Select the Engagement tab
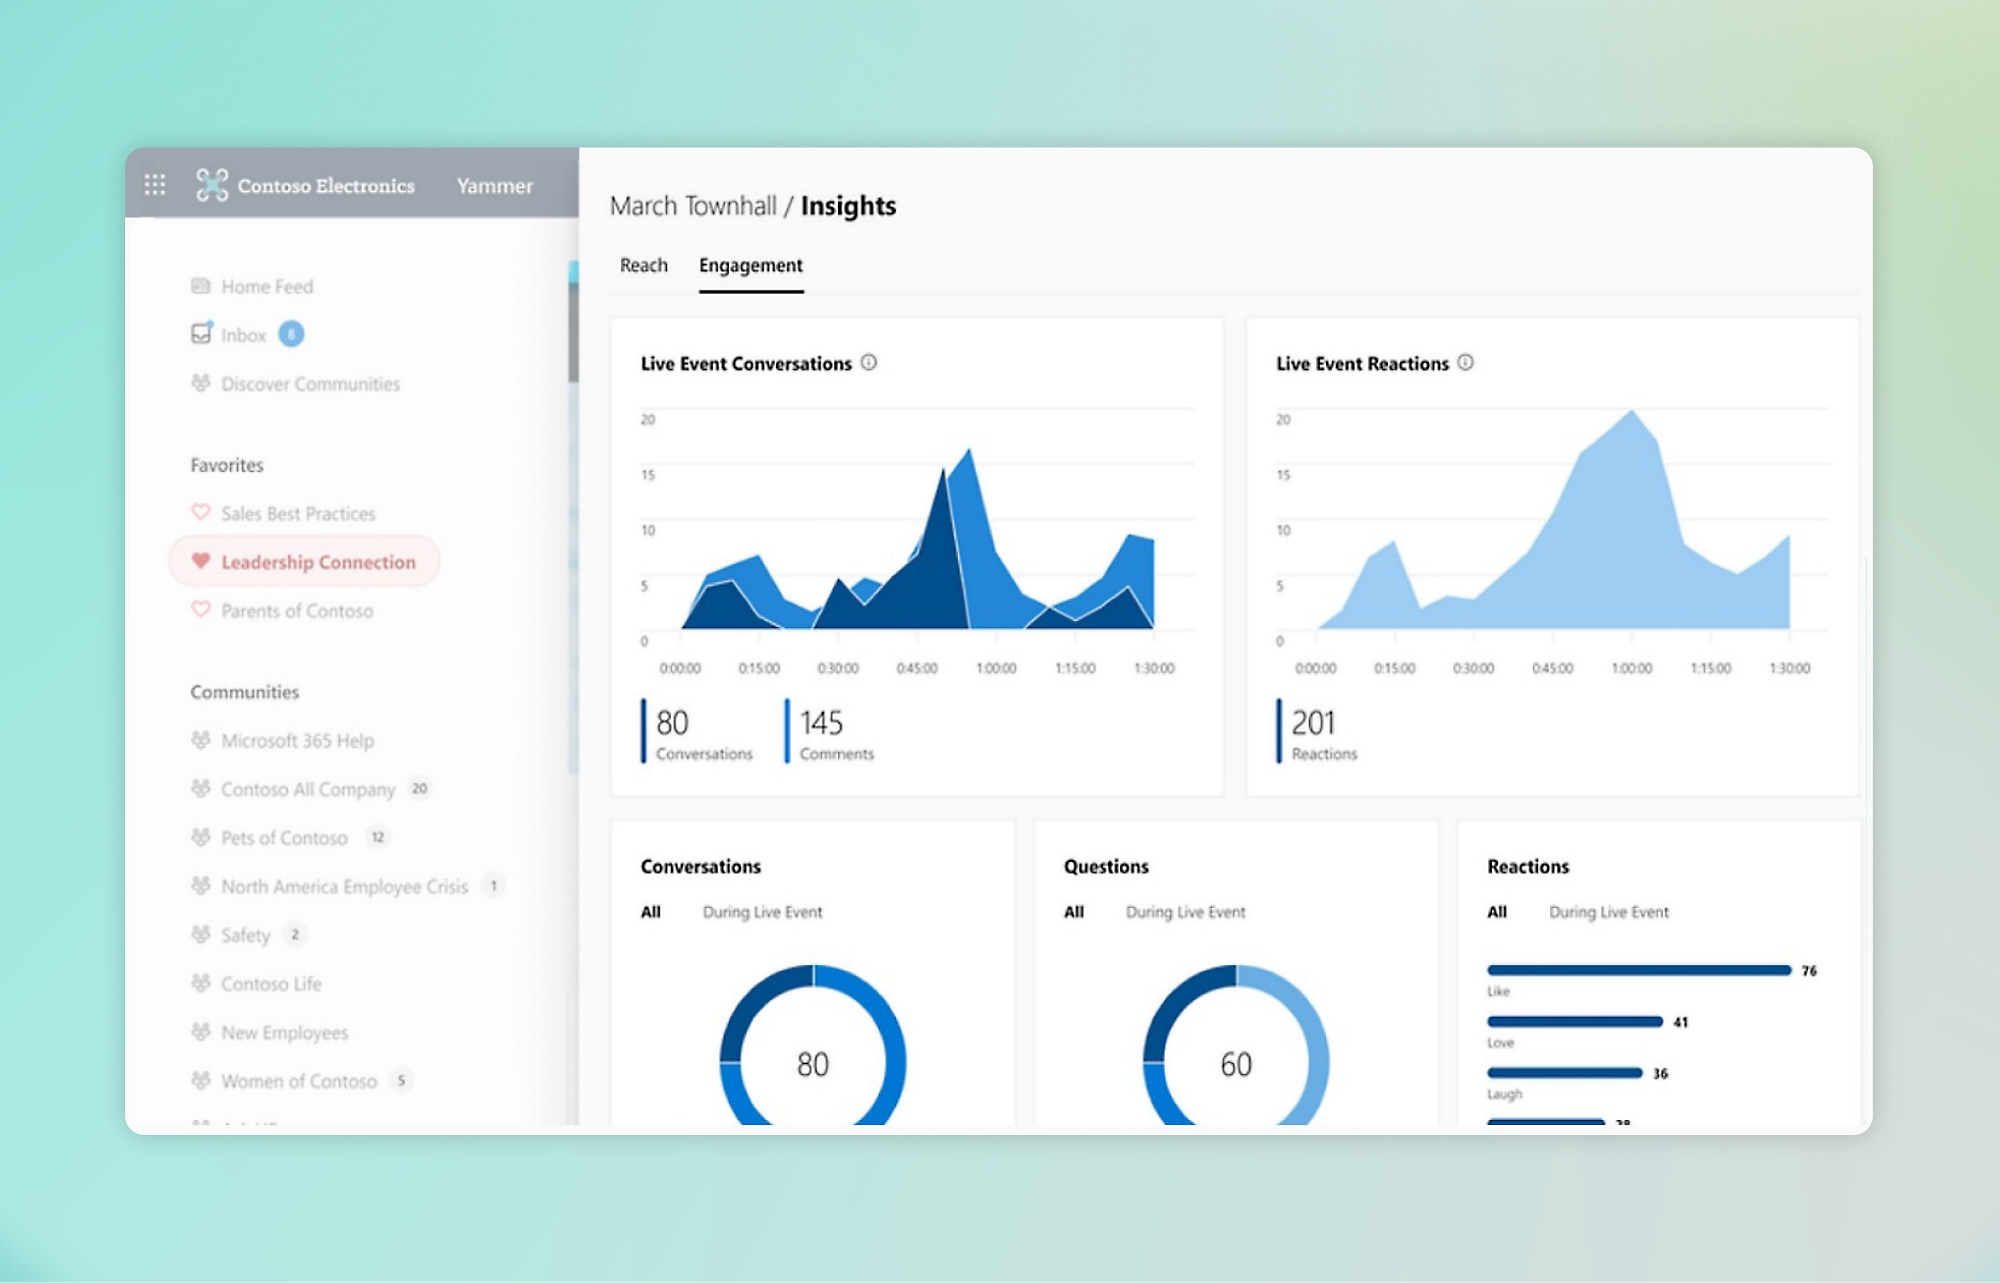Image resolution: width=2000 pixels, height=1283 pixels. (x=751, y=265)
